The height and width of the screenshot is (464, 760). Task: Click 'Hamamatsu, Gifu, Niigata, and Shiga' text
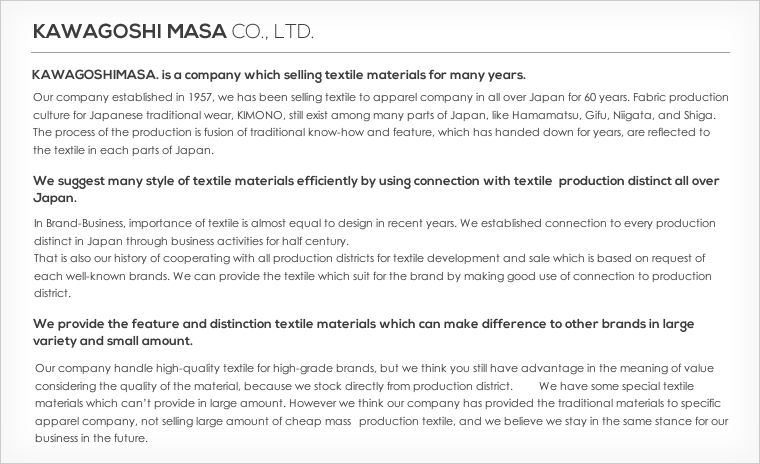point(613,115)
